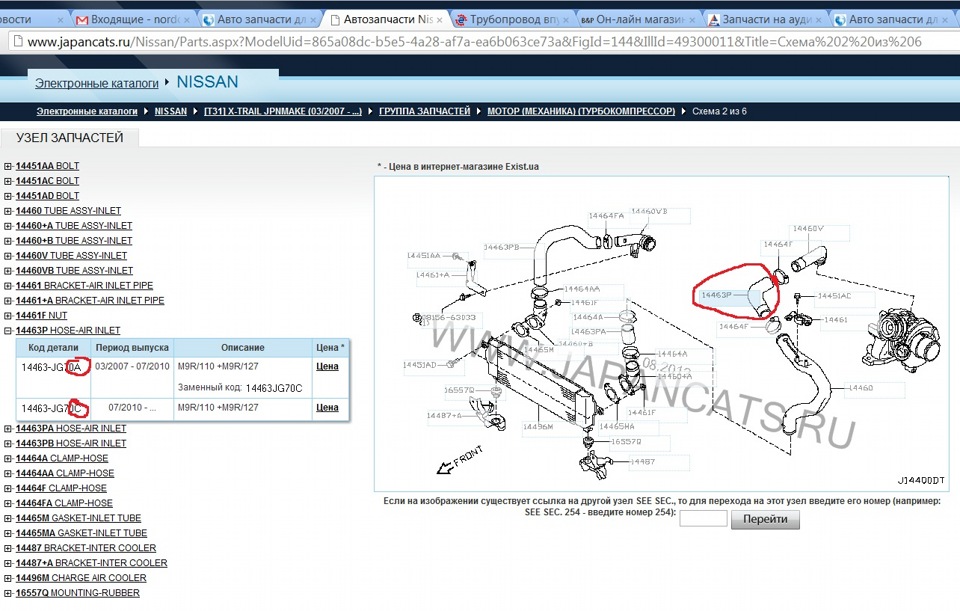This screenshot has width=960, height=611.
Task: Expand the 14464A CLAMP-HOSE node
Action: (x=7, y=459)
